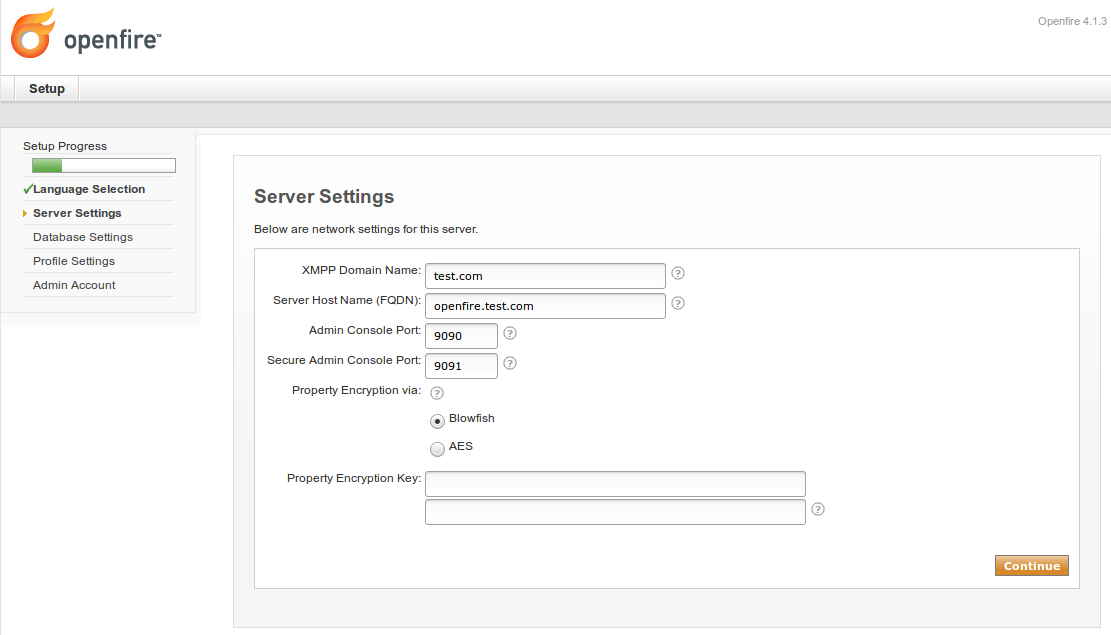Open help icon for Property Encryption via
1111x635 pixels.
[x=437, y=393]
